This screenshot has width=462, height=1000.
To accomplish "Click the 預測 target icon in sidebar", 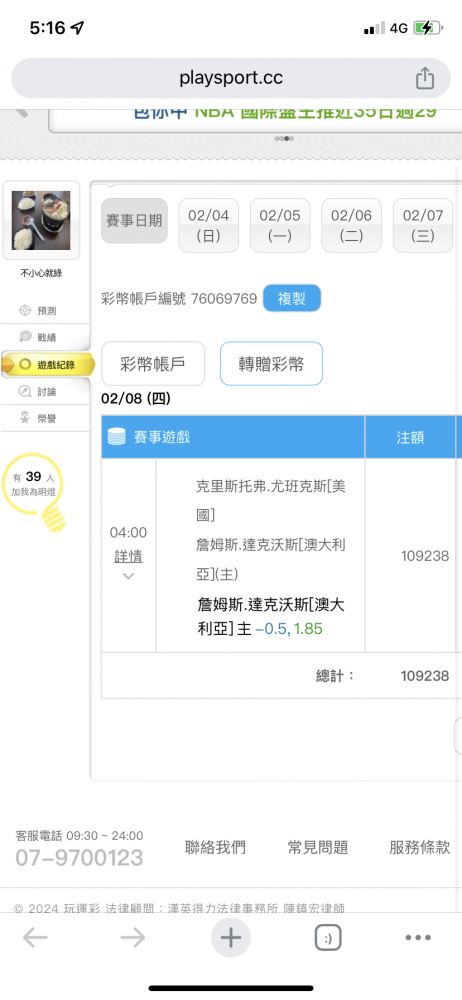I will pos(25,311).
